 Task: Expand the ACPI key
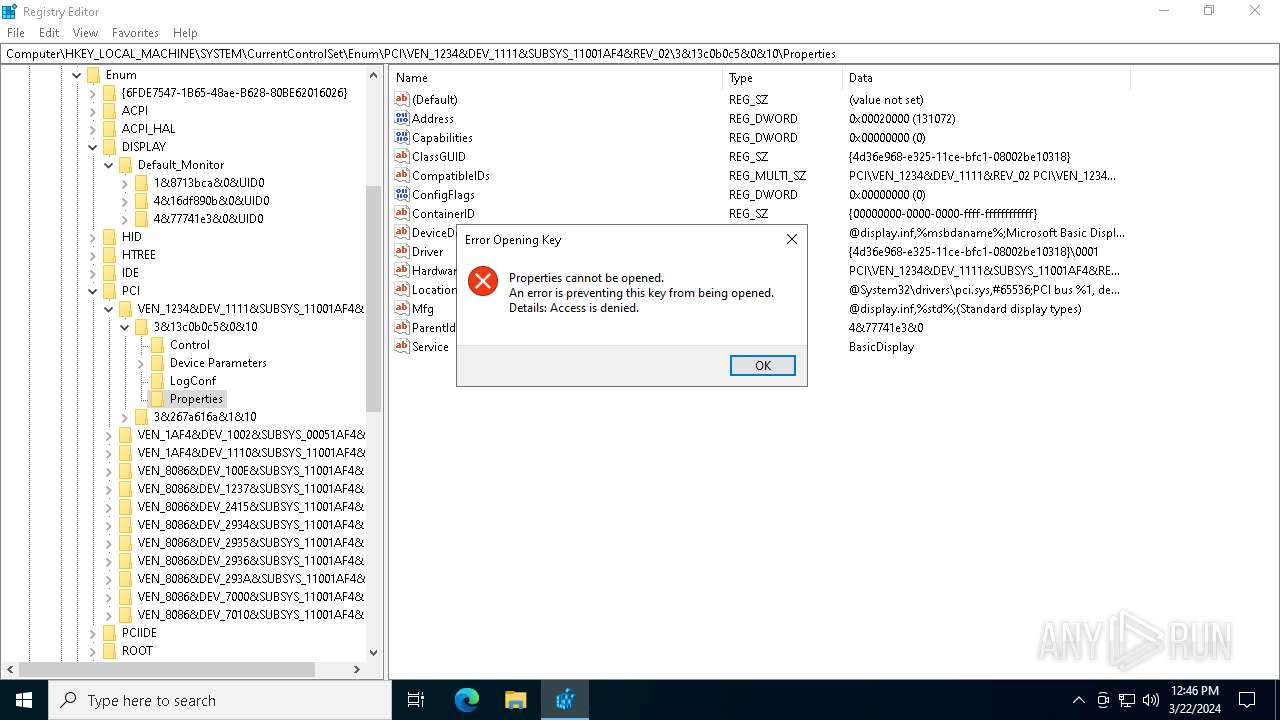[92, 111]
